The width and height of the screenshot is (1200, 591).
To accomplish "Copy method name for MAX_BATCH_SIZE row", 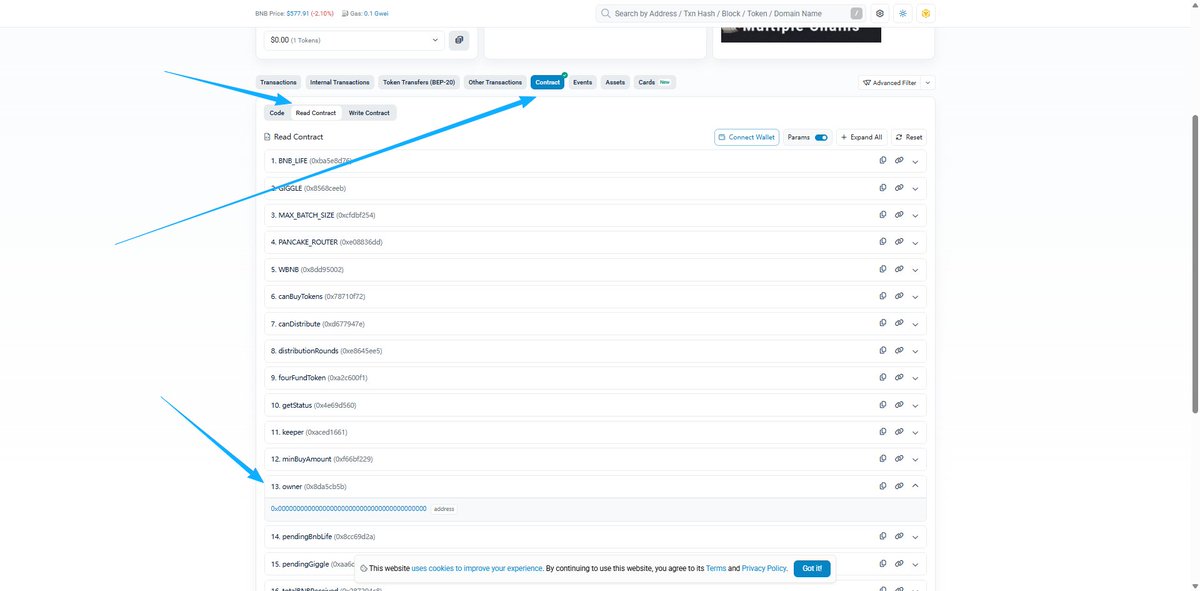I will coord(882,214).
